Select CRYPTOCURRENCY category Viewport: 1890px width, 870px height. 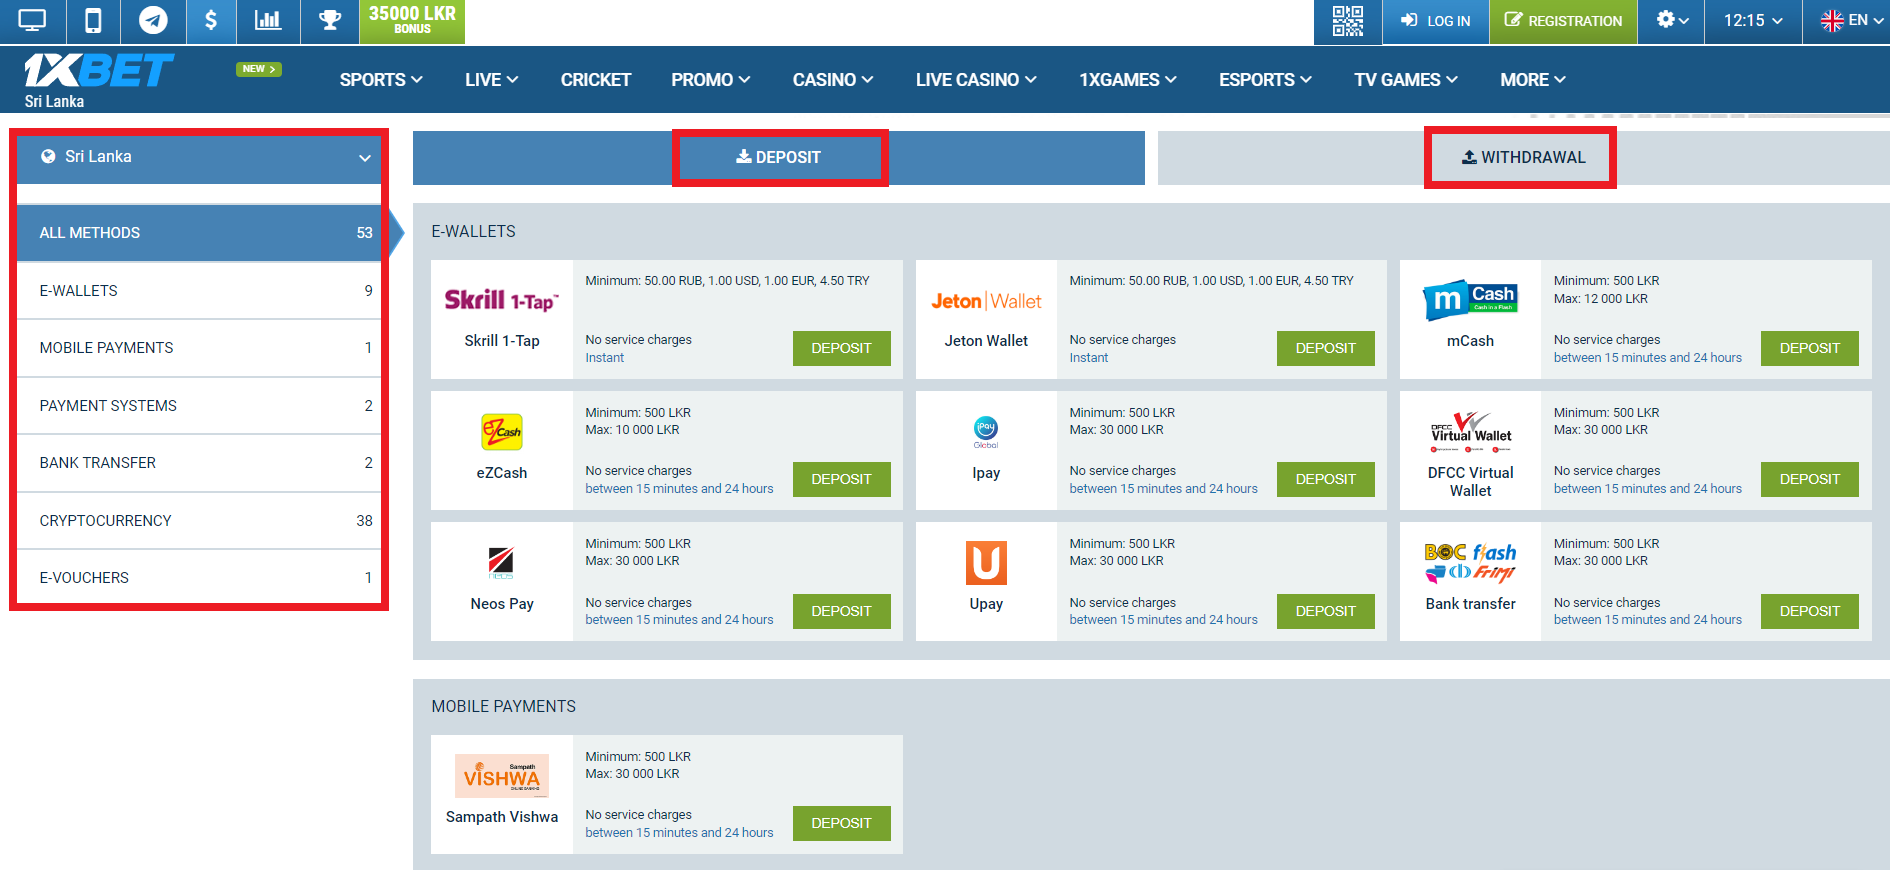click(200, 521)
